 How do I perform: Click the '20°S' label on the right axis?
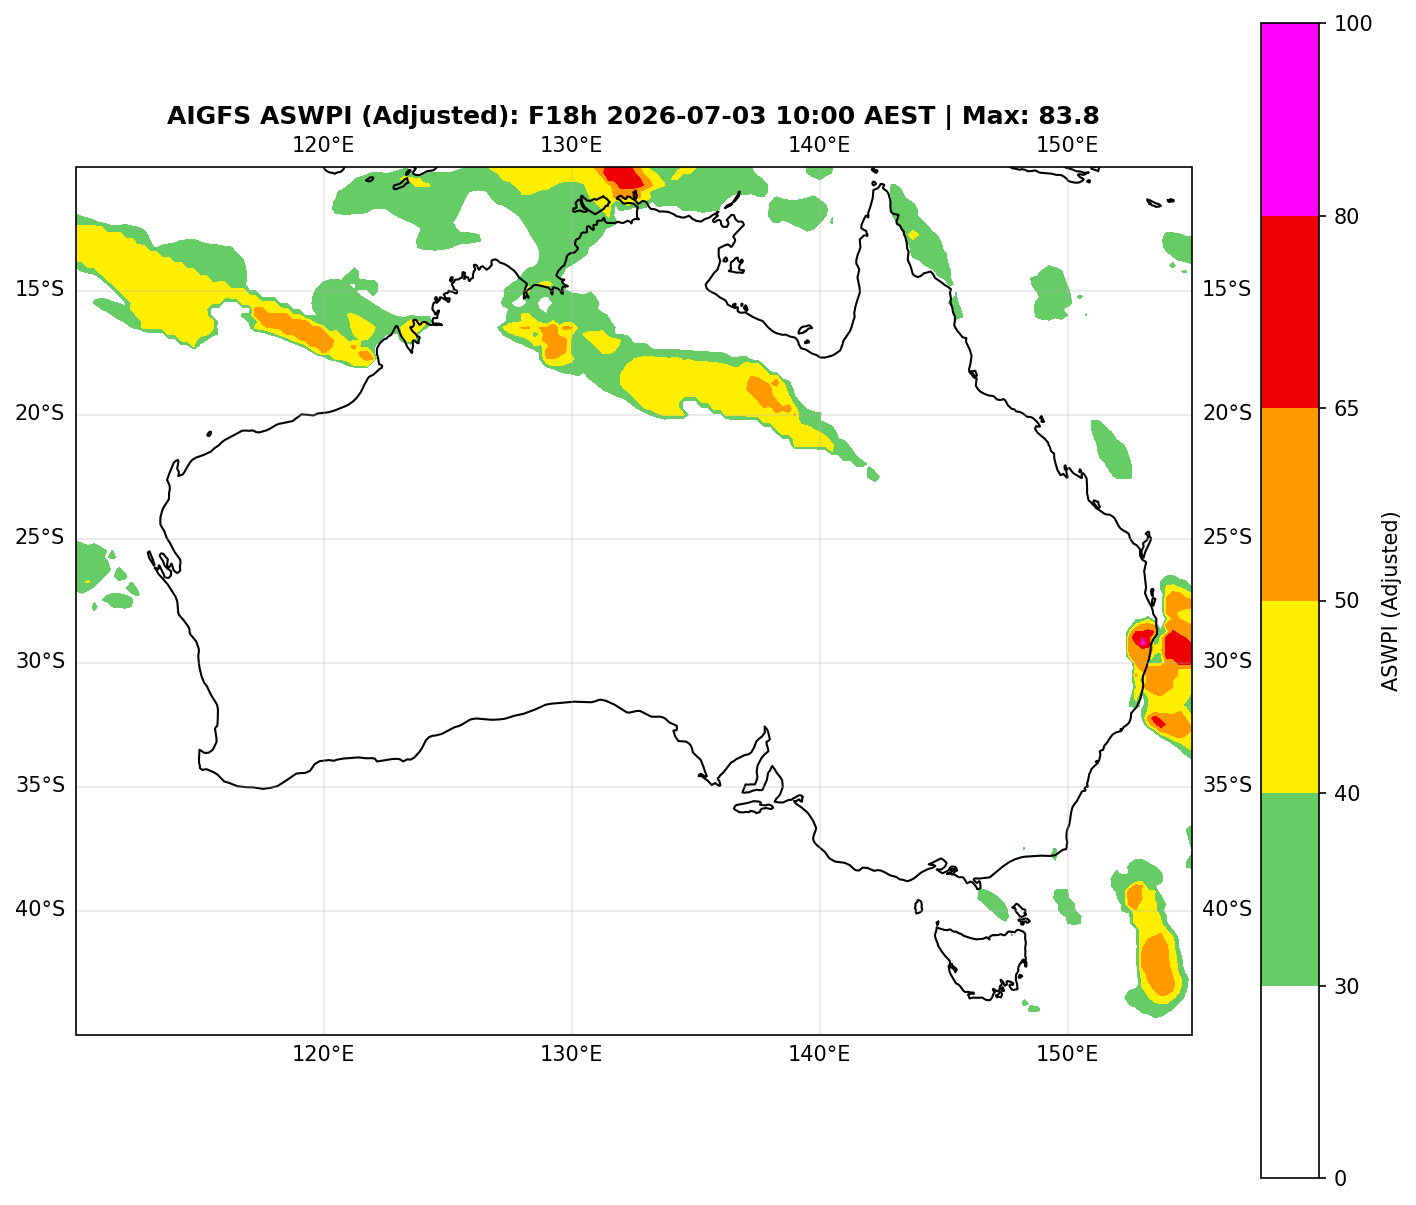tap(1227, 414)
